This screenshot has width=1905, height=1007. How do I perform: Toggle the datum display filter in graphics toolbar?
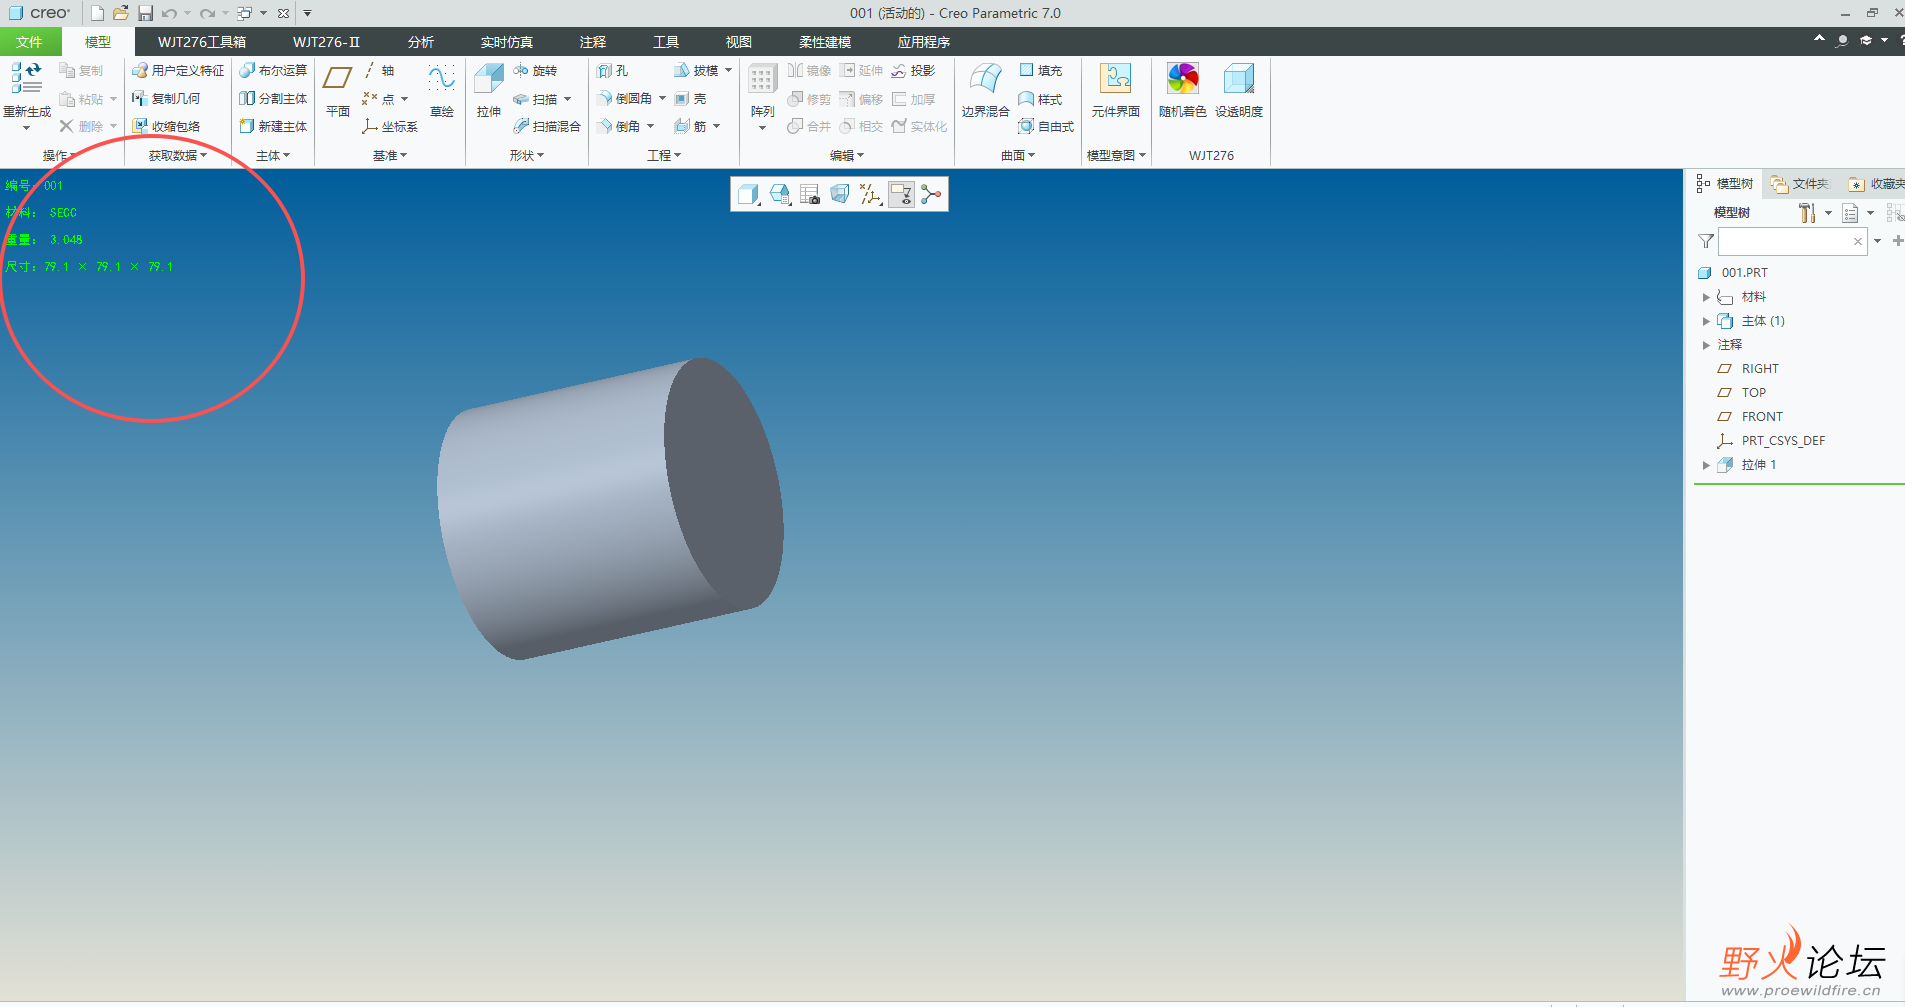(869, 194)
